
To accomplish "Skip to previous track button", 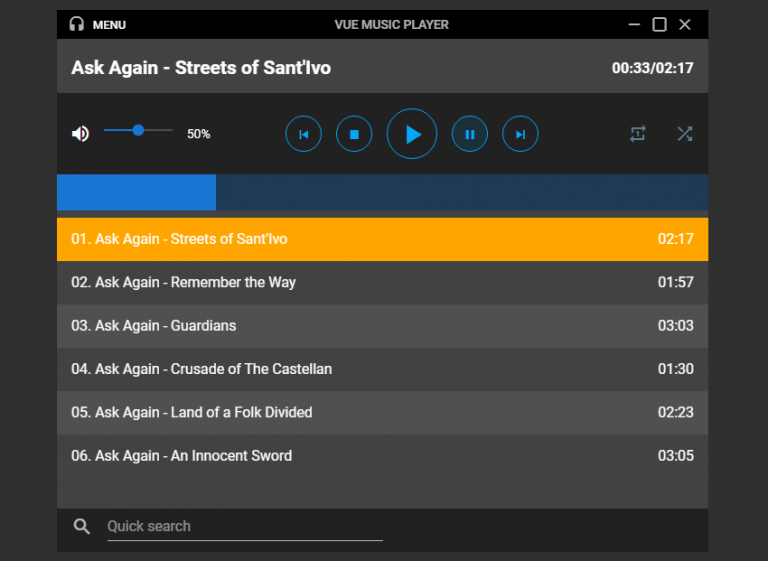I will coord(304,134).
